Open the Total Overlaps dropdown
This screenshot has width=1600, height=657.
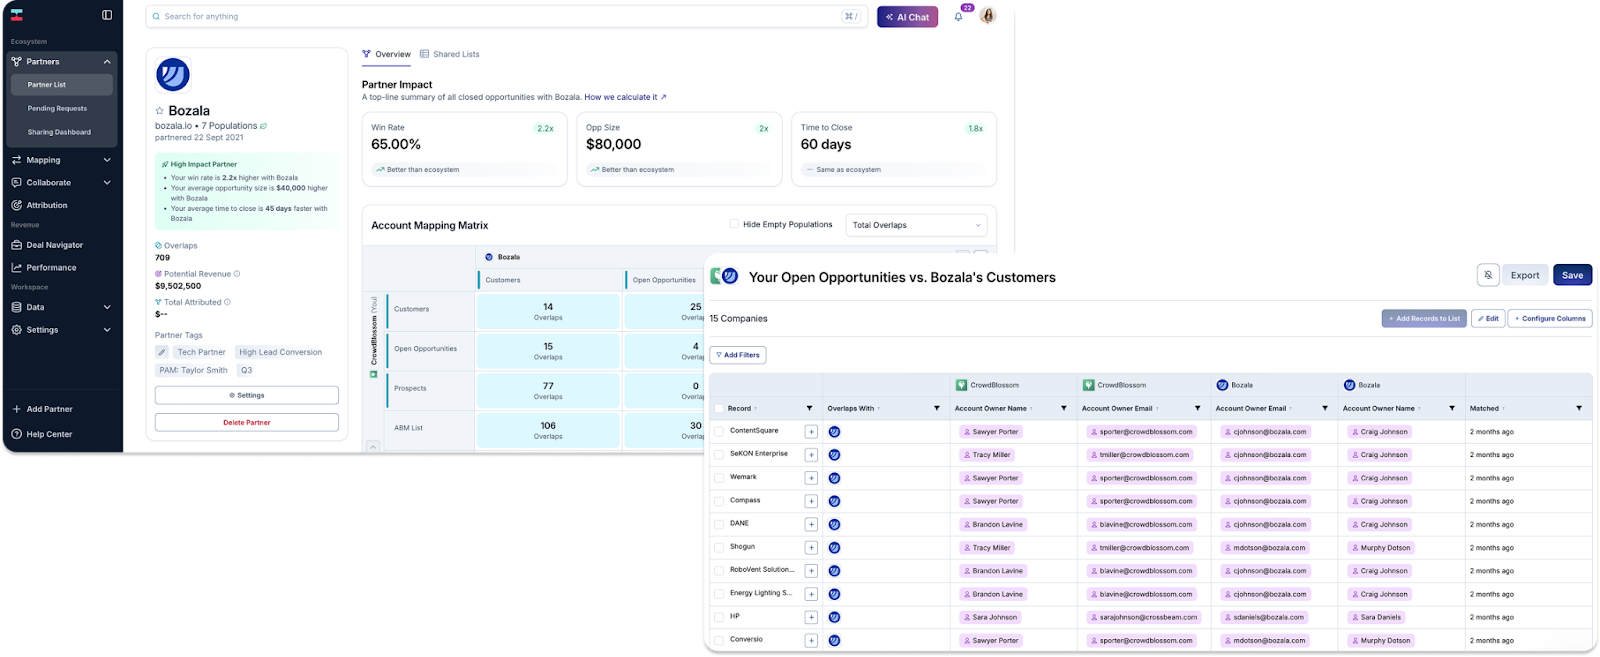click(x=916, y=225)
